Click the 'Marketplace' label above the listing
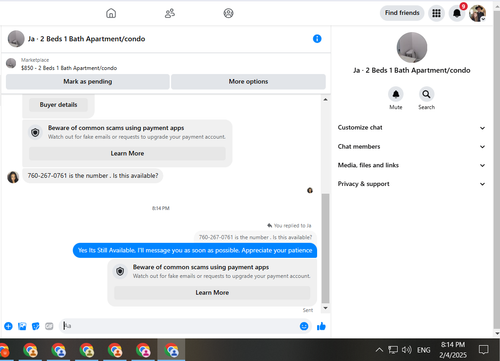This screenshot has height=361, width=500. coord(35,60)
